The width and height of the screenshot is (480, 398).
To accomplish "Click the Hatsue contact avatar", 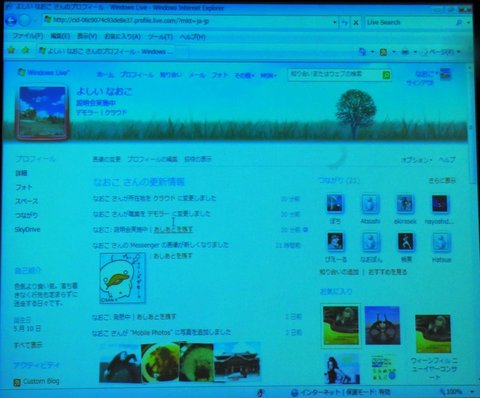I will [441, 242].
